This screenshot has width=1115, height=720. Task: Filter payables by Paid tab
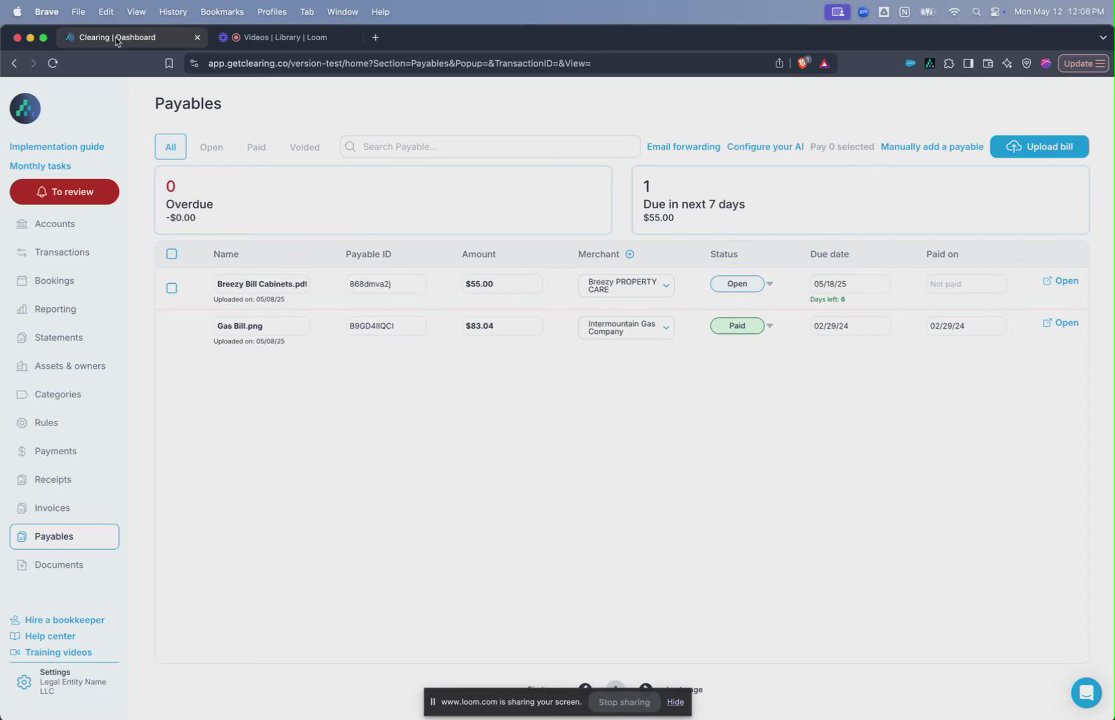click(256, 147)
